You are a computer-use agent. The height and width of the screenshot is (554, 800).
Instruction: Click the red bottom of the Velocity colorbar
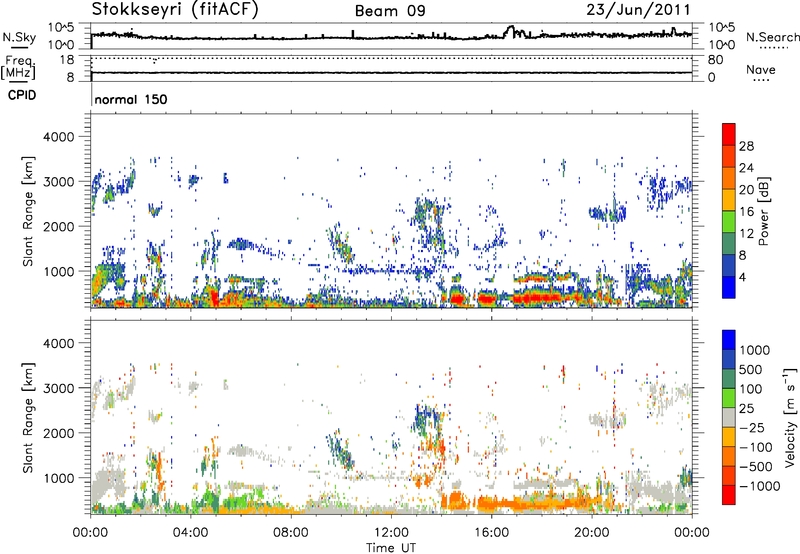tap(729, 495)
